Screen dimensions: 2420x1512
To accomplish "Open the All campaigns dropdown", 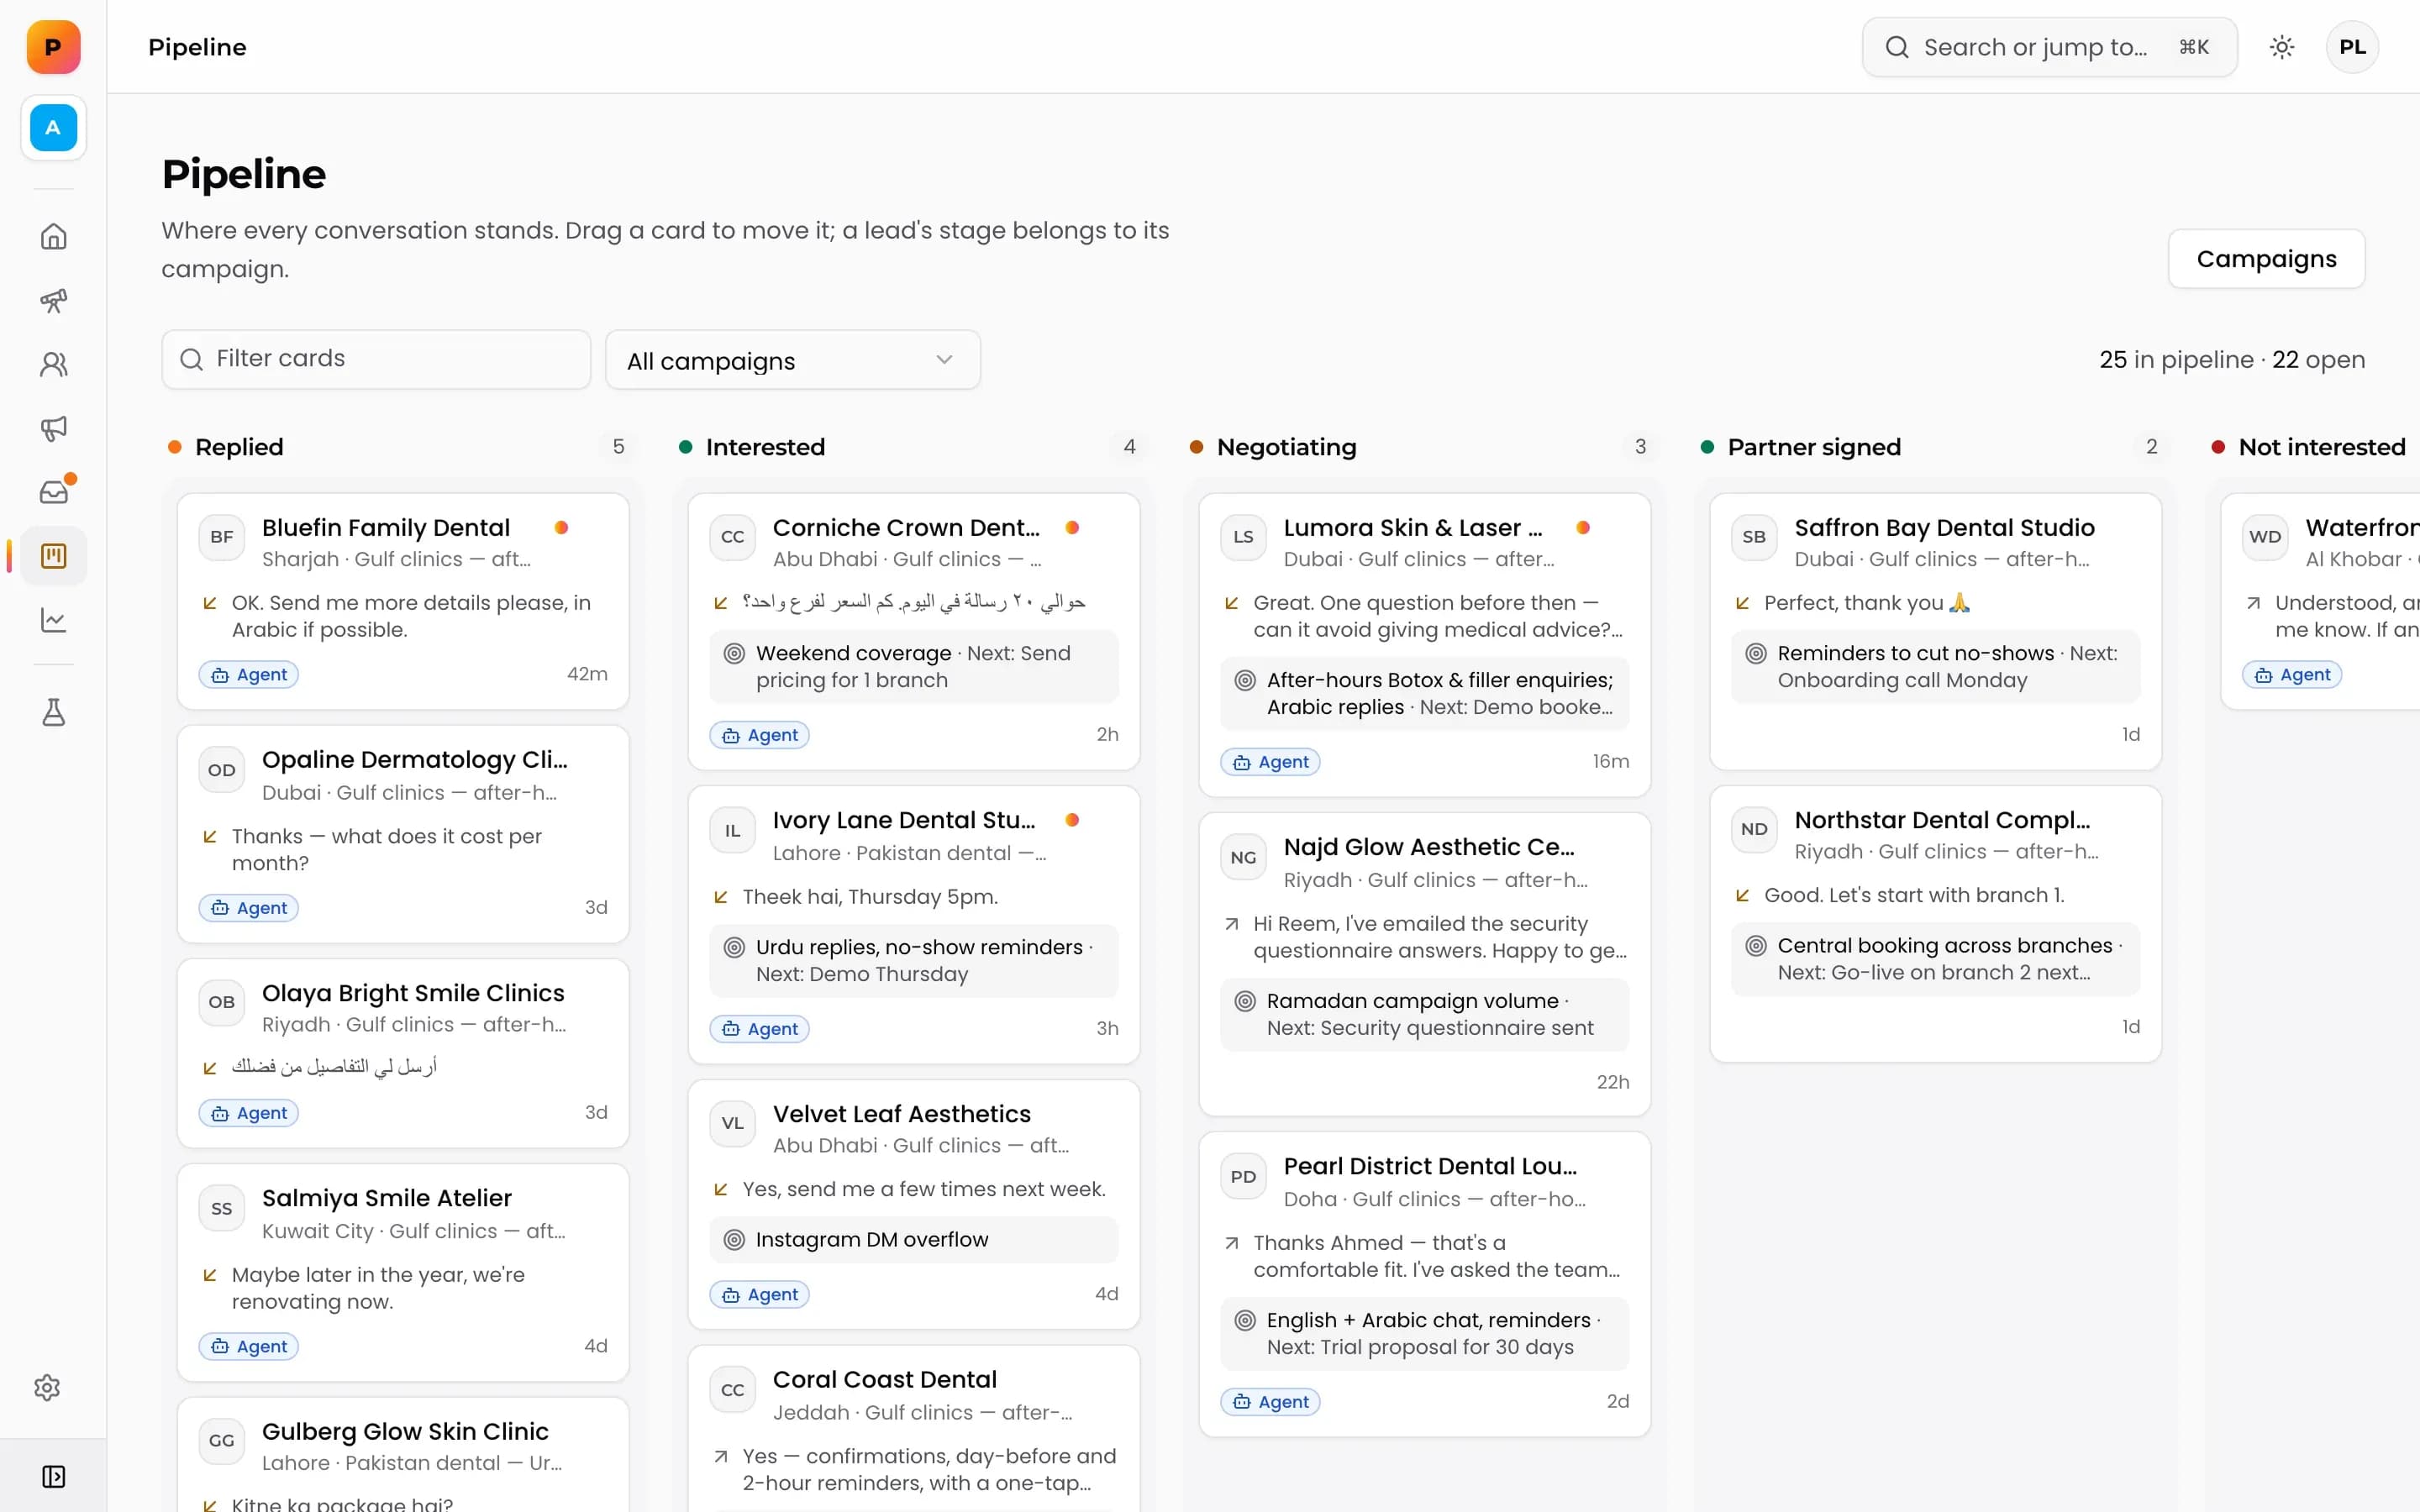I will point(793,360).
